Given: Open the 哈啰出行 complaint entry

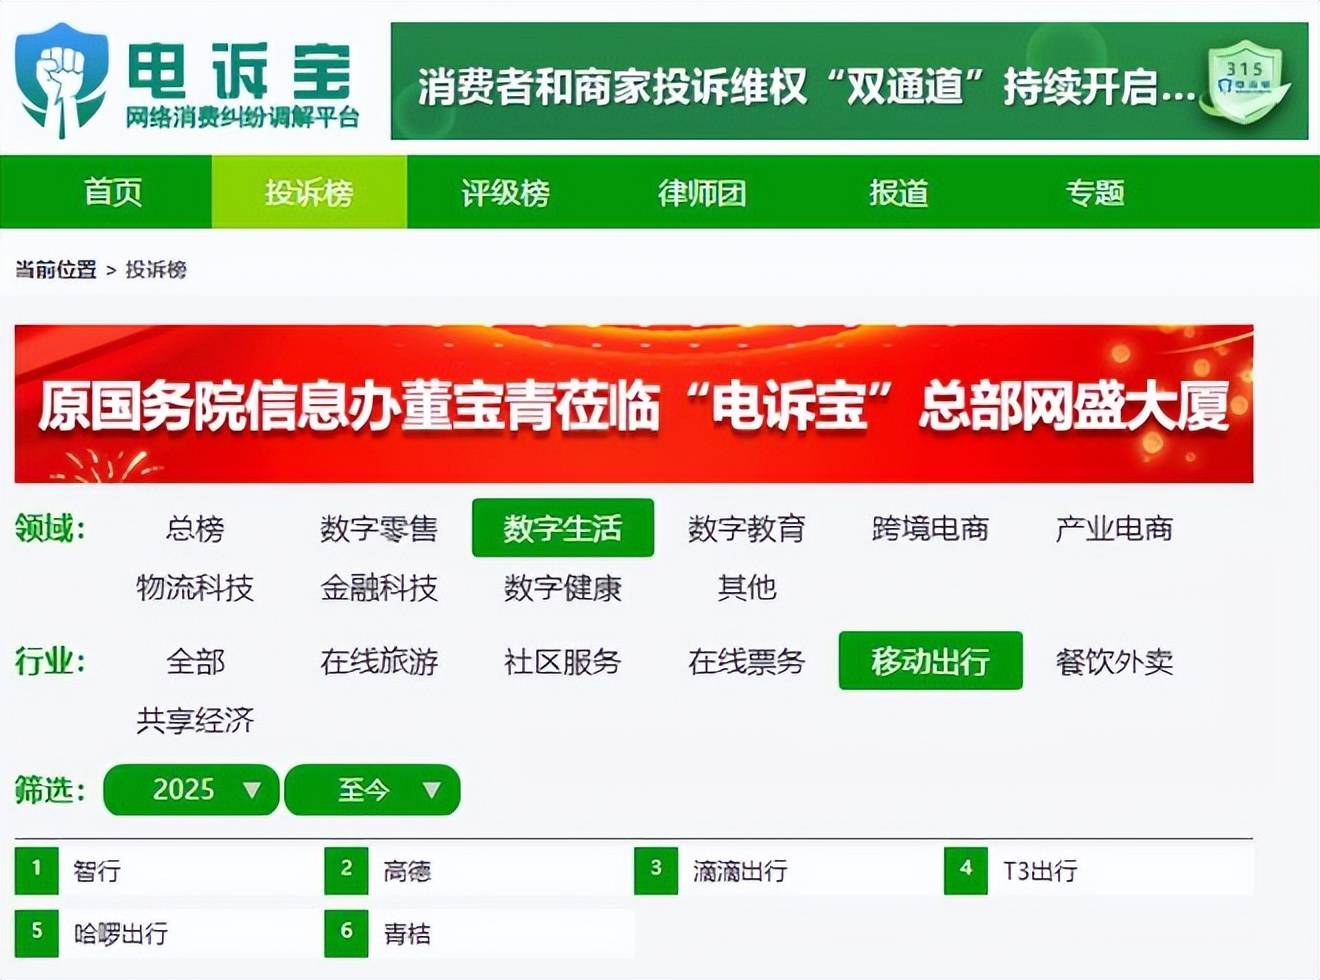Looking at the screenshot, I should coord(121,933).
